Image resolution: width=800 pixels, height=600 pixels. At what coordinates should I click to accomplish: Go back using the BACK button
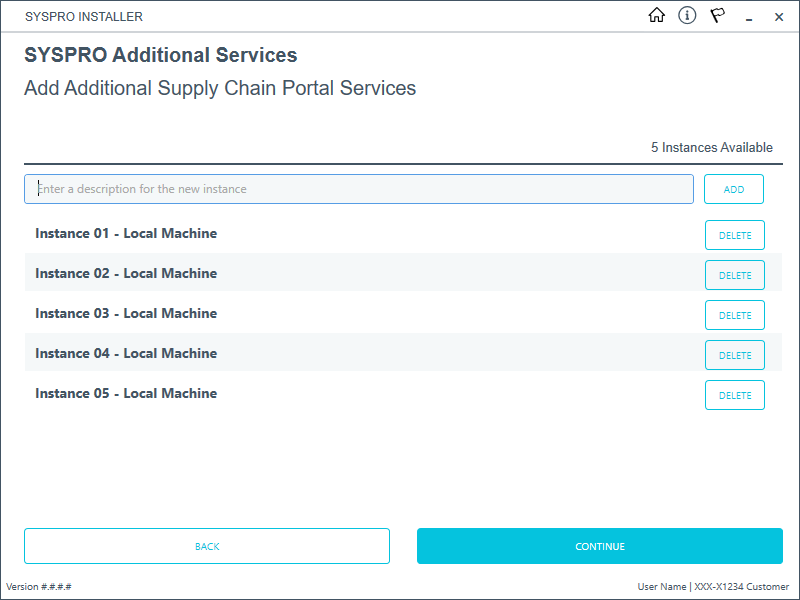pos(207,546)
